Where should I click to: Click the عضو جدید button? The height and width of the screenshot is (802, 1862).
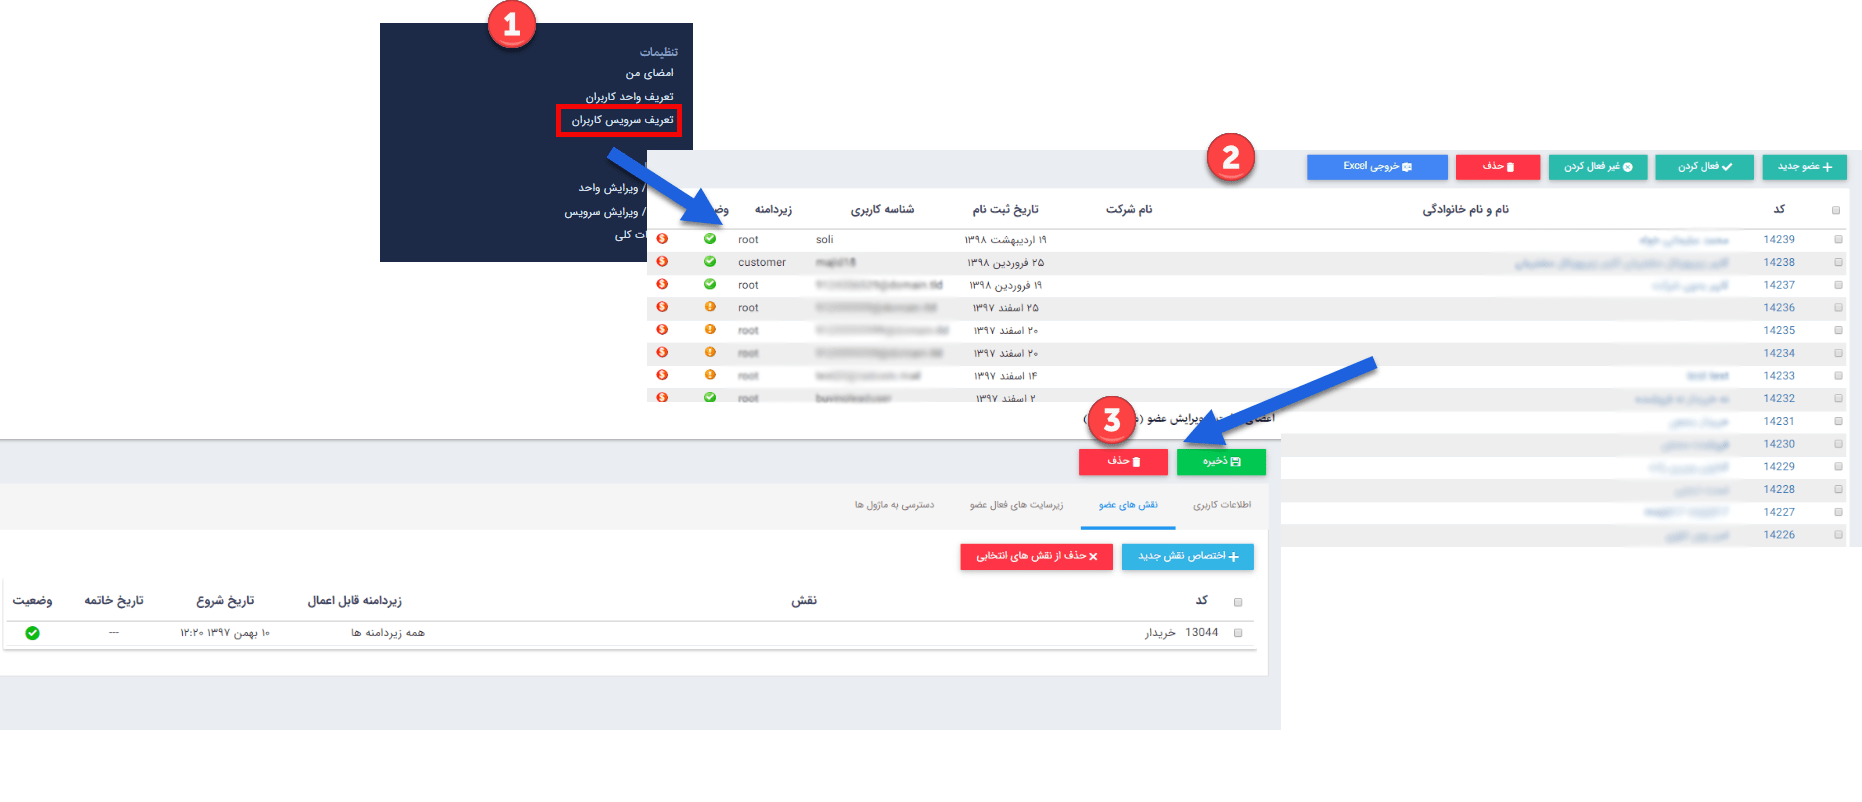click(x=1805, y=167)
